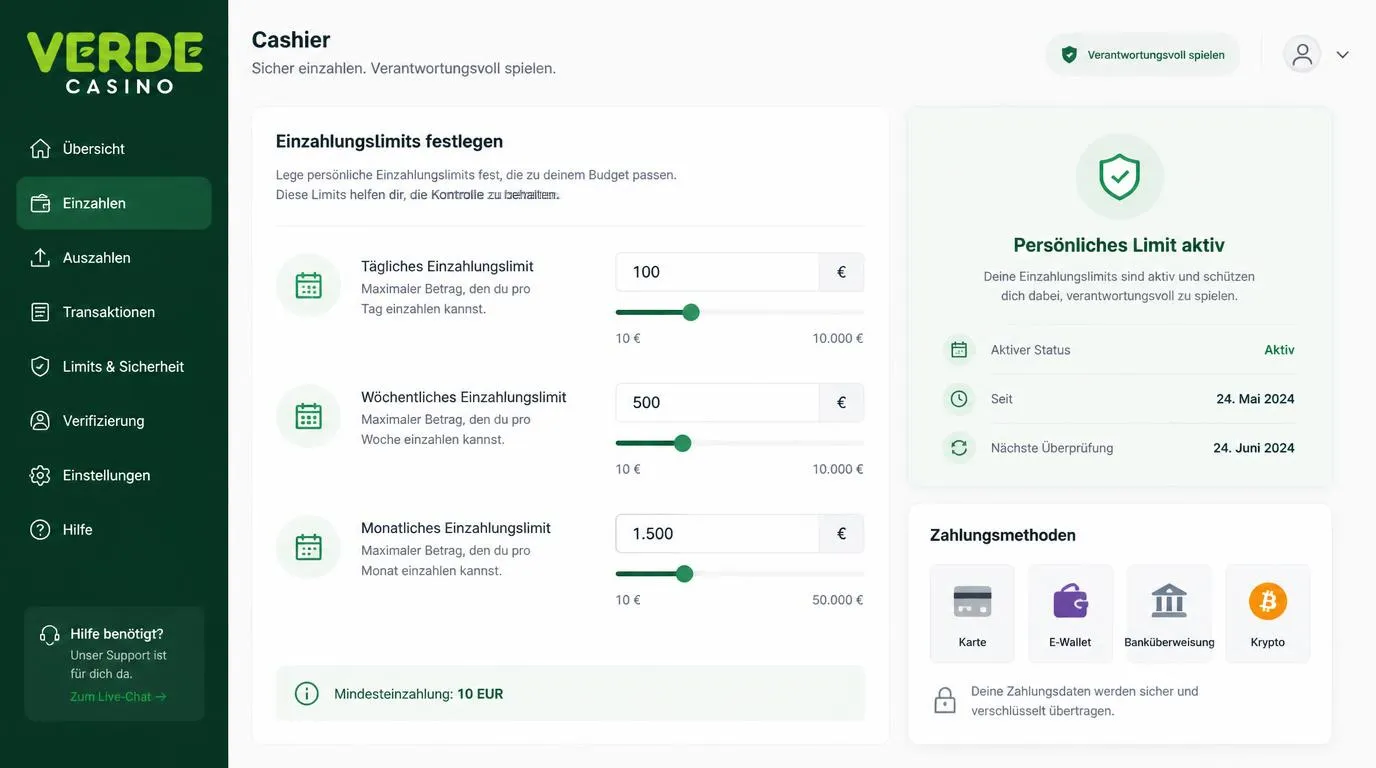
Task: Click the € suffix of monthly limit
Action: [x=842, y=534]
